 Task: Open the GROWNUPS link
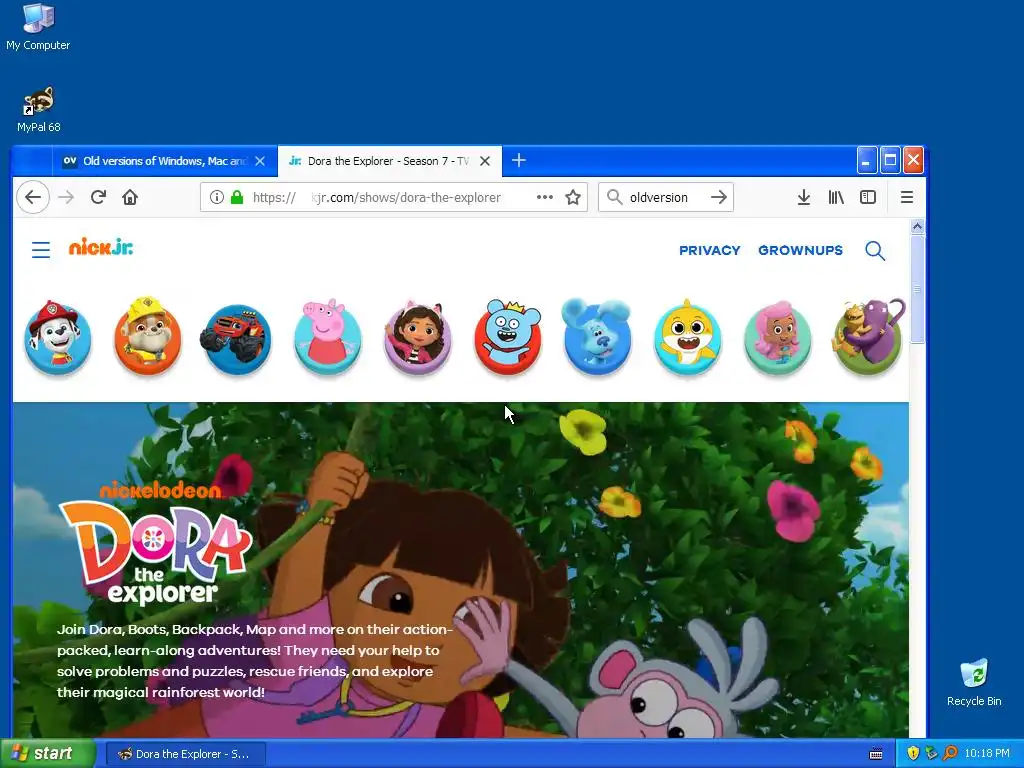[x=800, y=251]
